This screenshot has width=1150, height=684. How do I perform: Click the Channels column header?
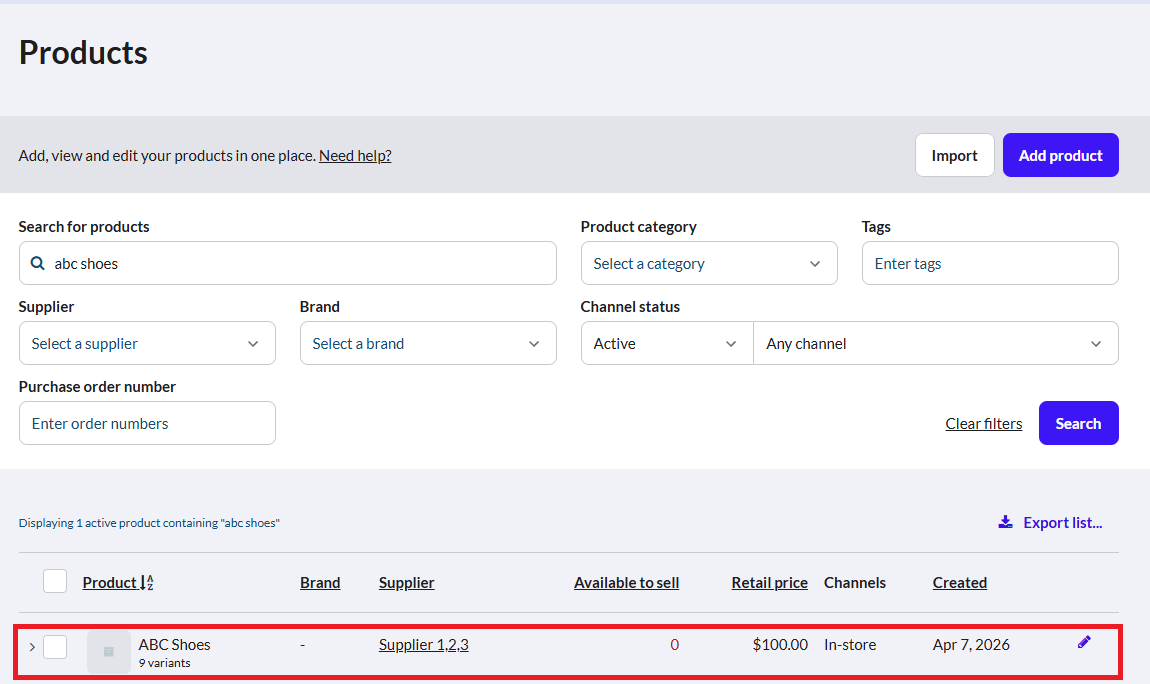click(854, 583)
